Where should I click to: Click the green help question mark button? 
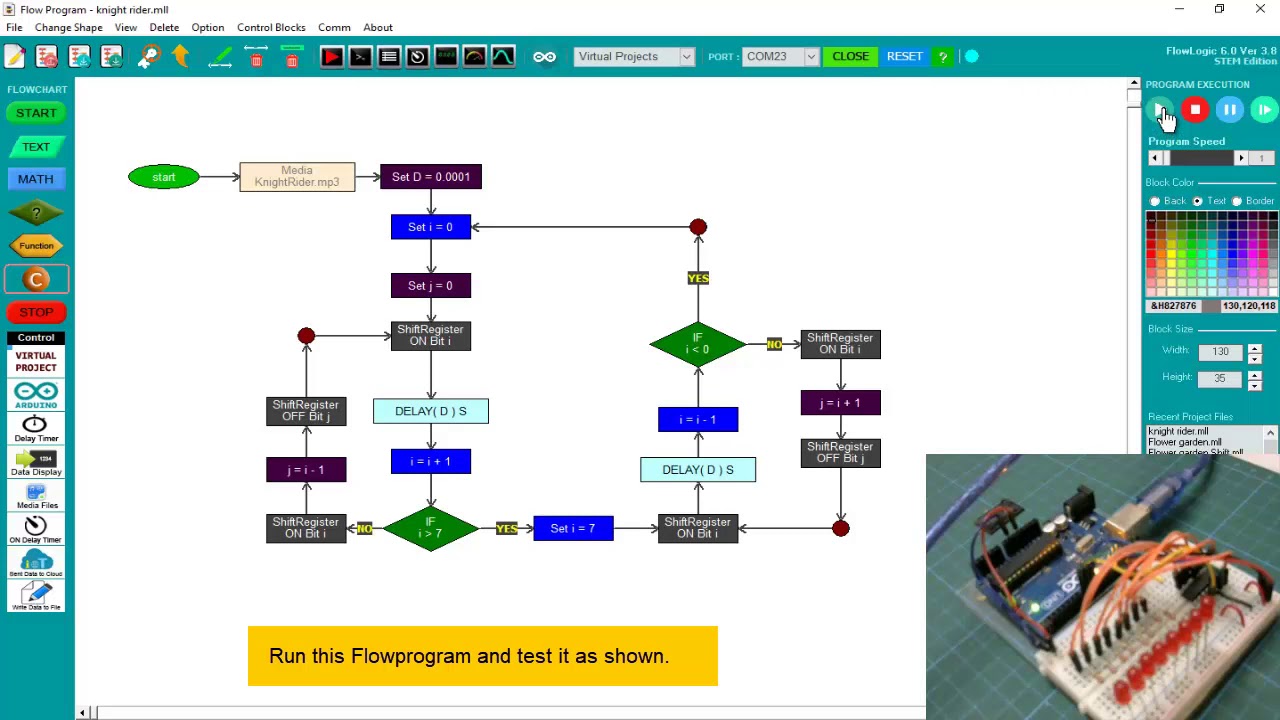click(x=943, y=57)
